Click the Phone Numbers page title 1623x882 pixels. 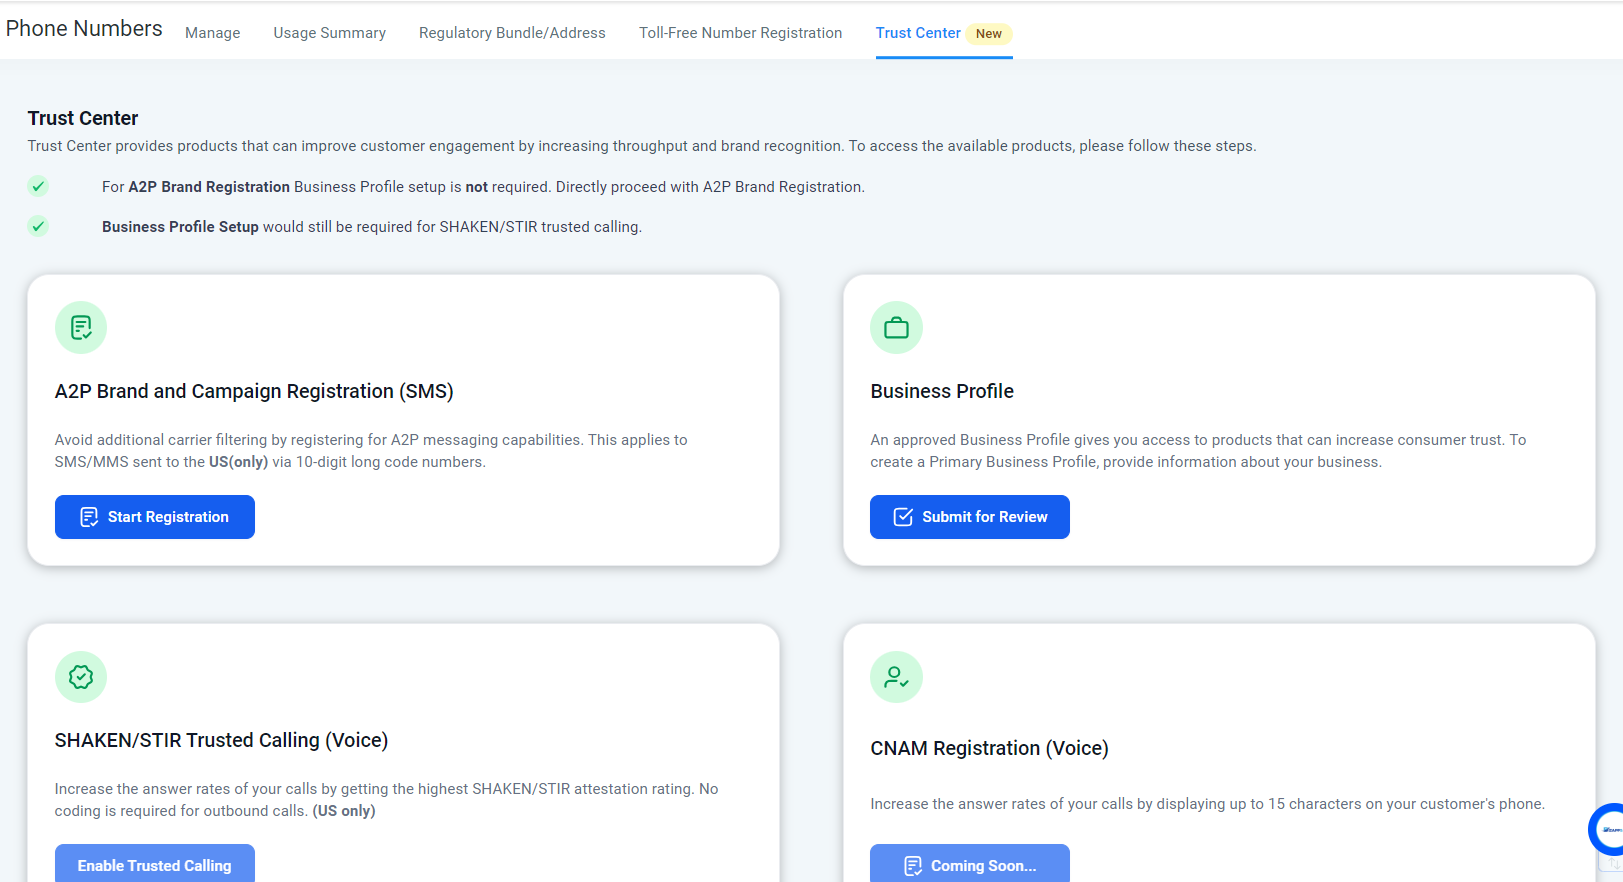[x=84, y=29]
